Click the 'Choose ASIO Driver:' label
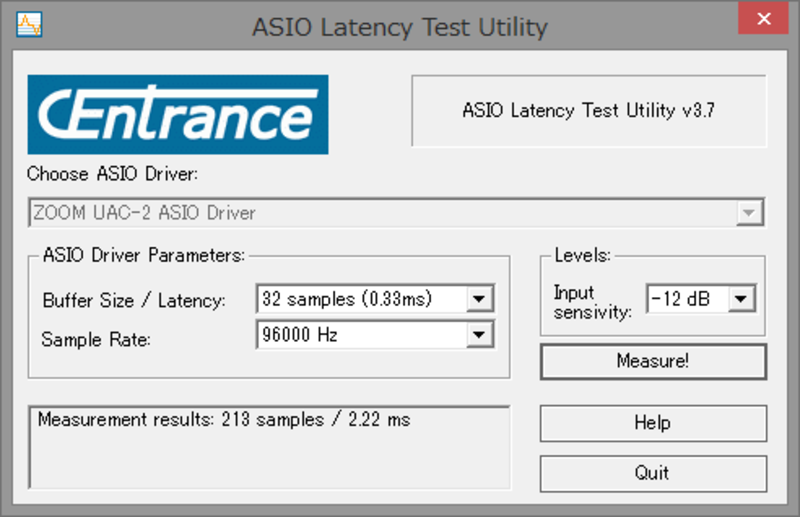The width and height of the screenshot is (800, 517). [x=112, y=174]
